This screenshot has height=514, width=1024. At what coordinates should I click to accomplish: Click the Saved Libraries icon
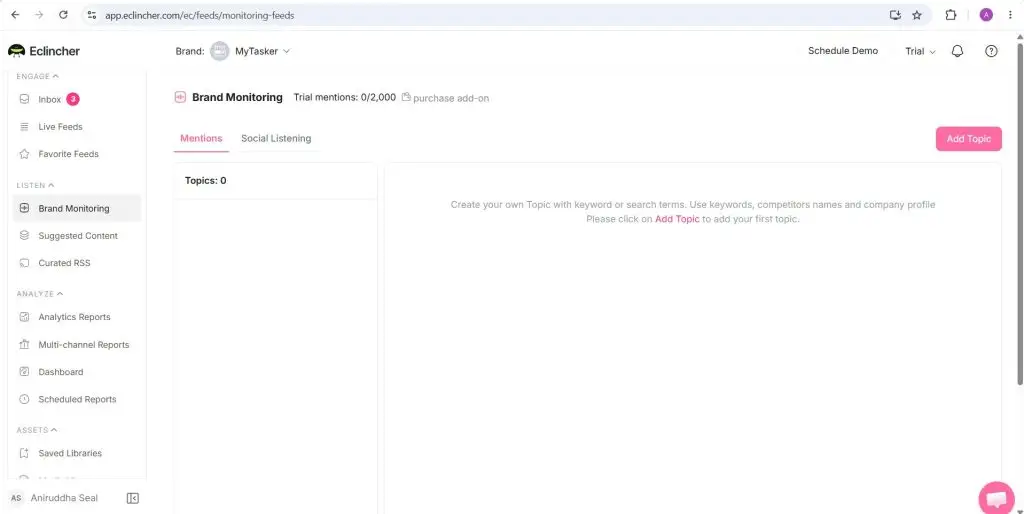coord(24,453)
